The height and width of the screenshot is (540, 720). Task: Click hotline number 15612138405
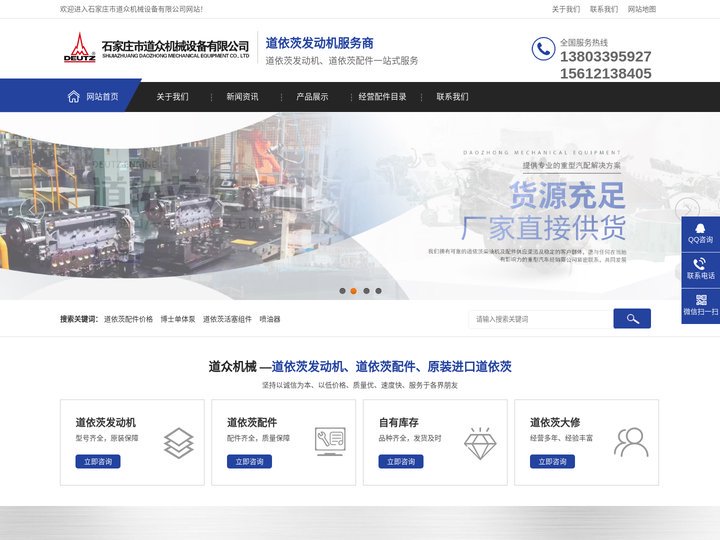606,73
